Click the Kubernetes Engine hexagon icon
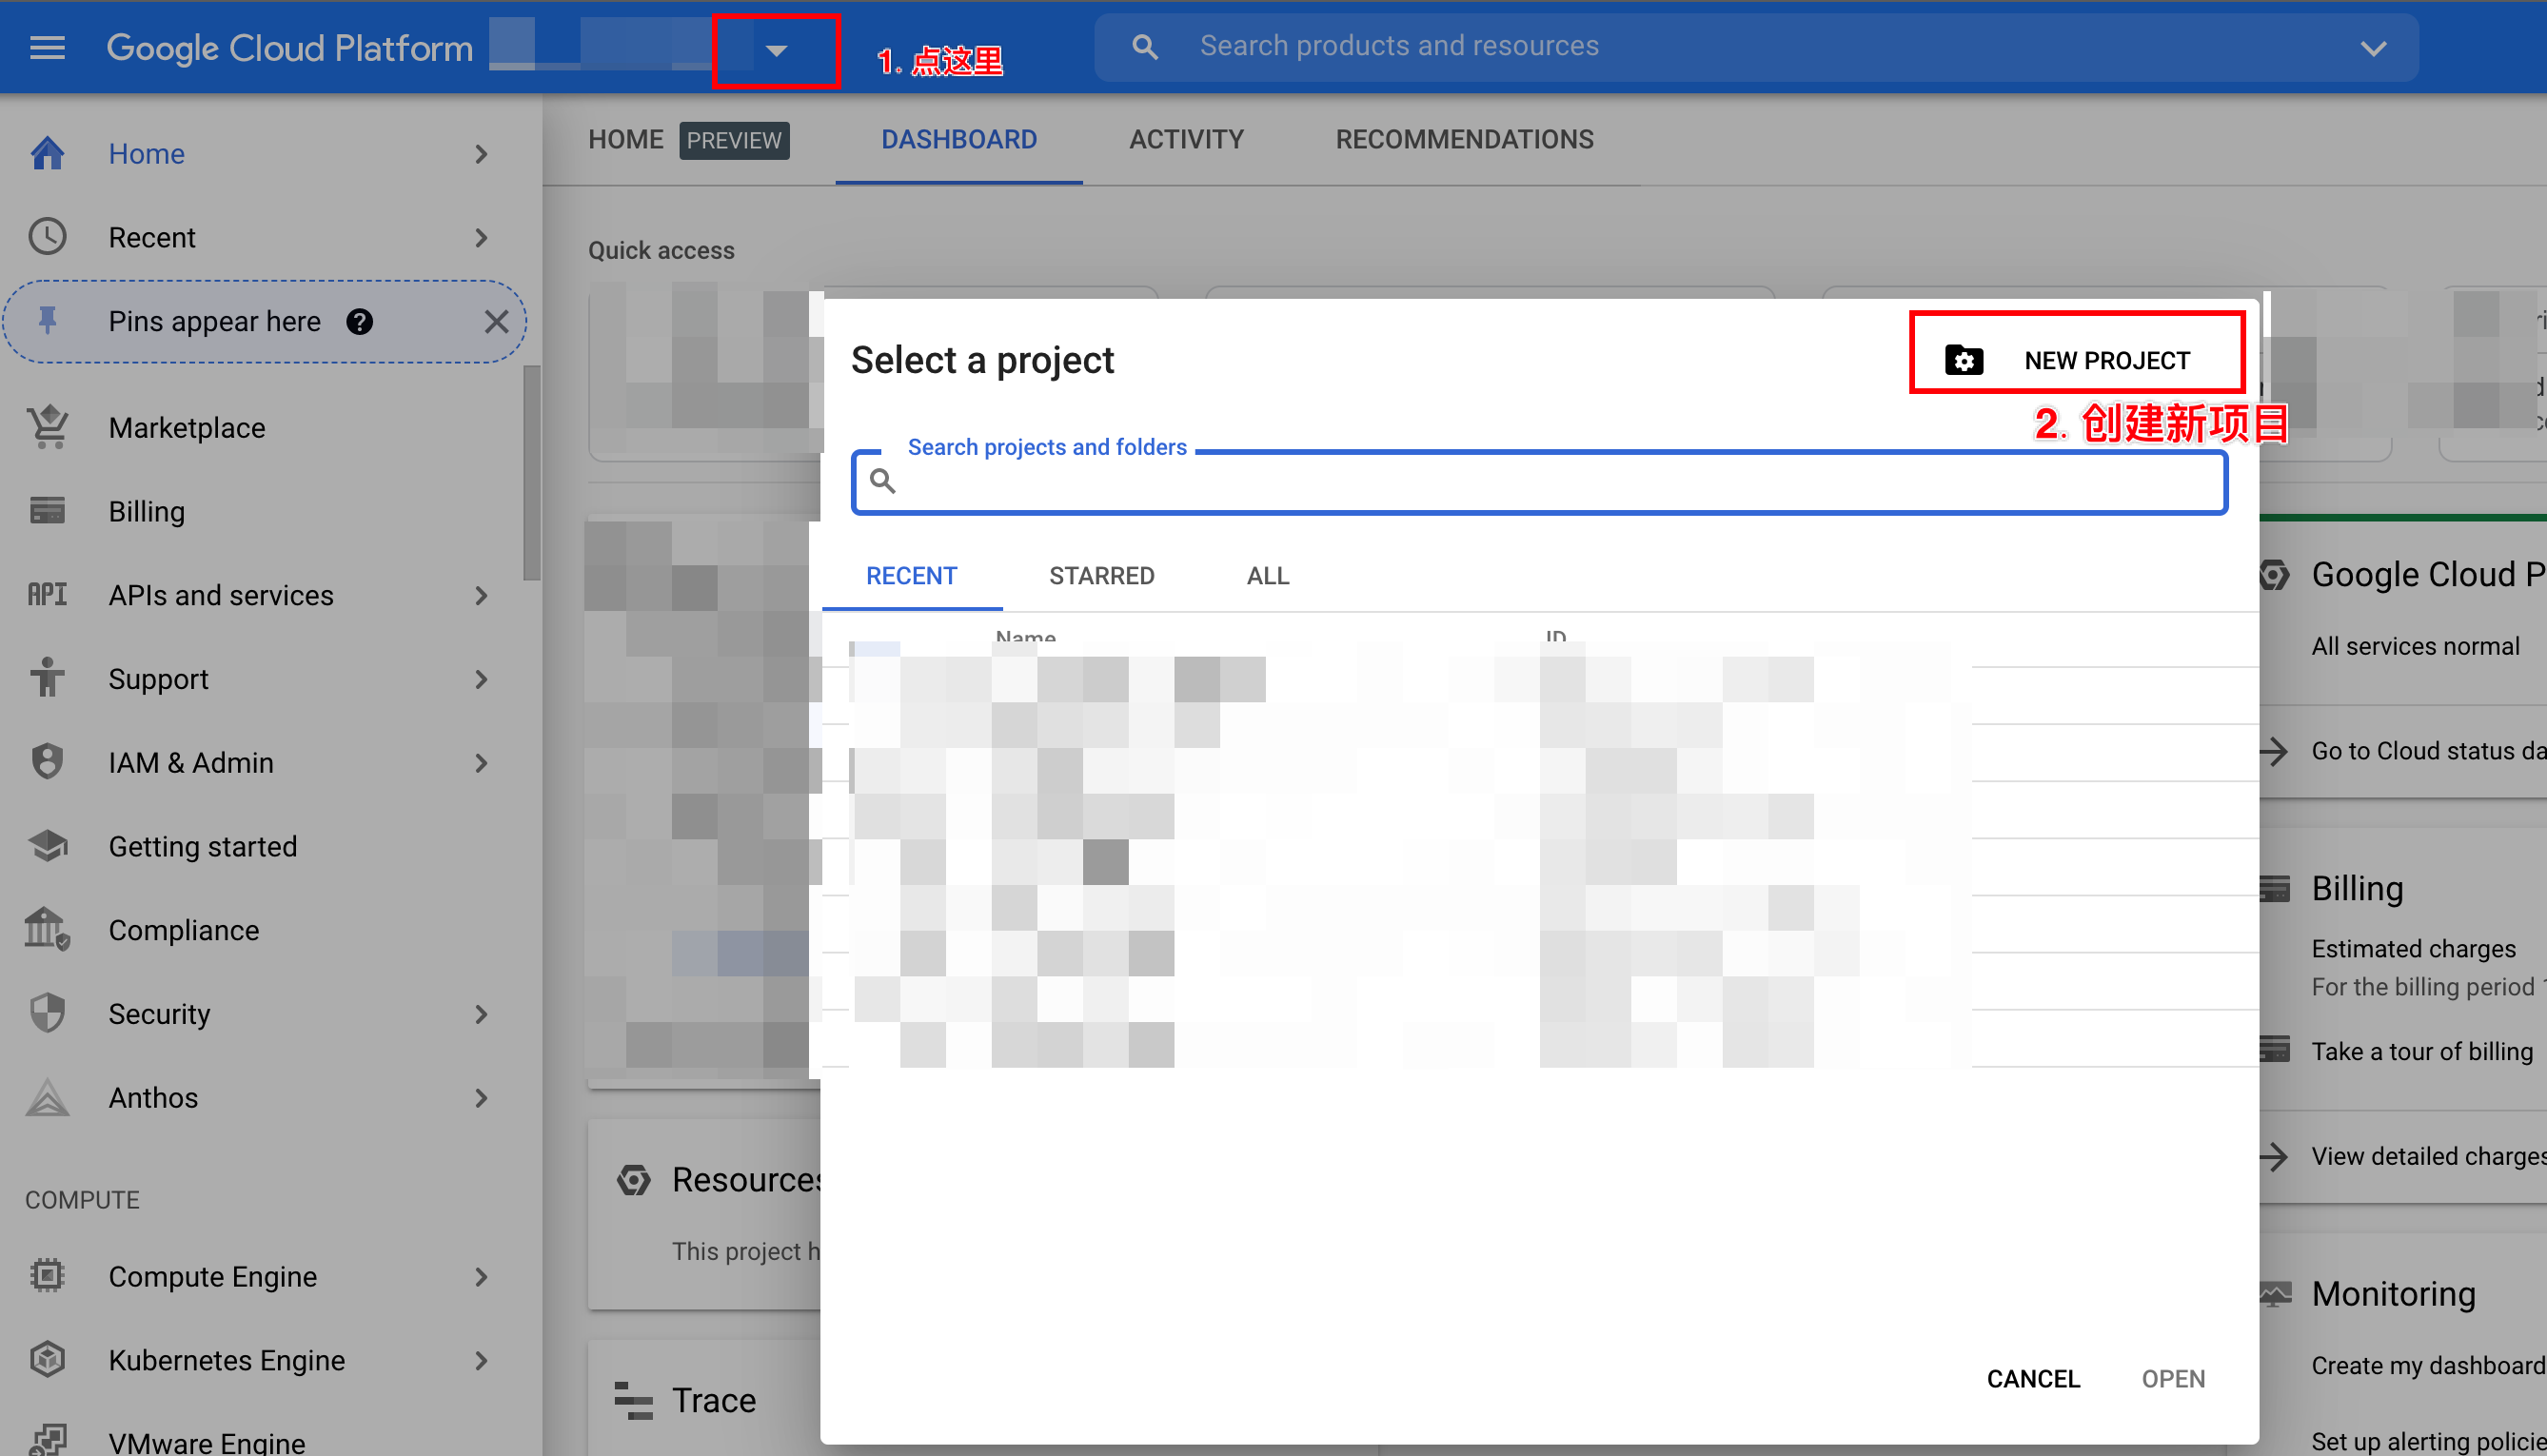The width and height of the screenshot is (2547, 1456). (47, 1360)
